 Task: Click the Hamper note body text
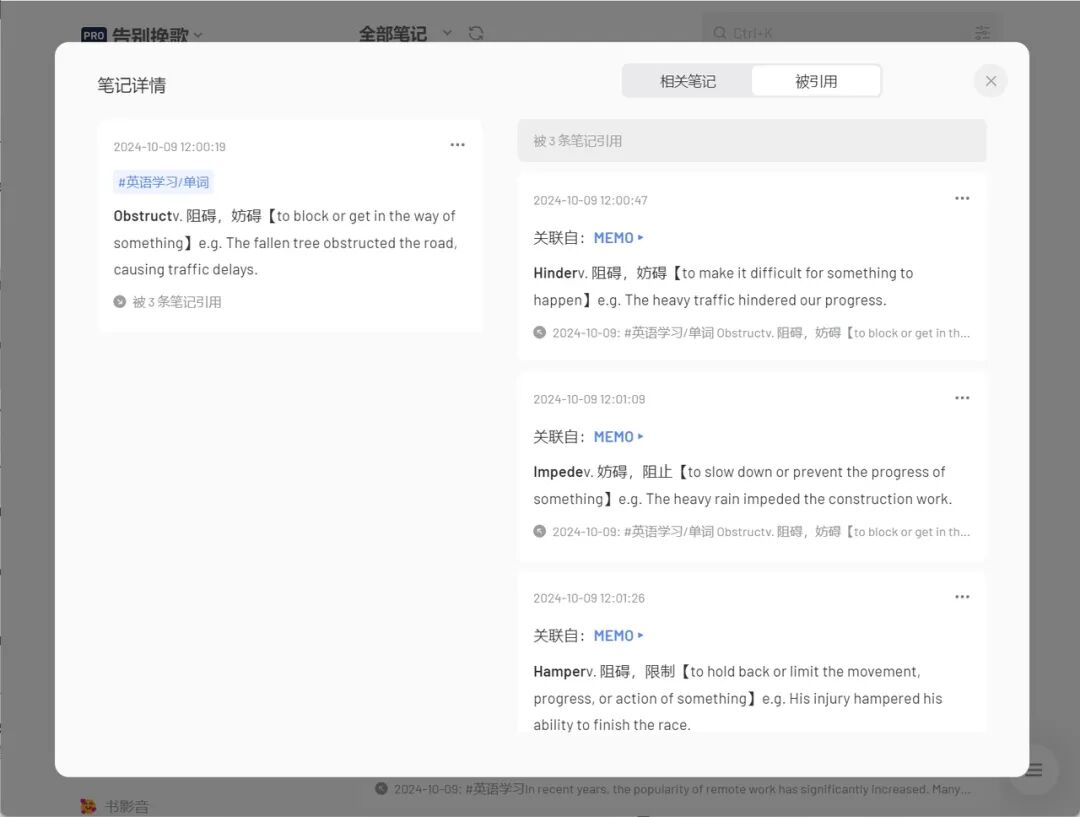click(x=738, y=698)
